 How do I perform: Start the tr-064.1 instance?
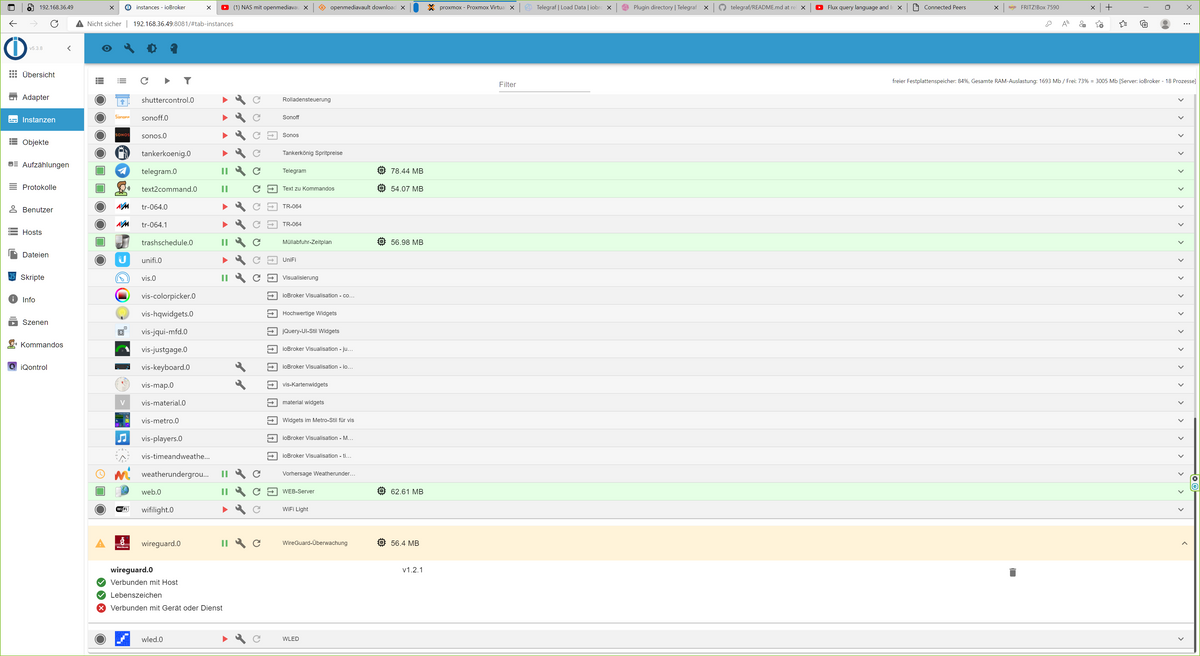pos(225,224)
